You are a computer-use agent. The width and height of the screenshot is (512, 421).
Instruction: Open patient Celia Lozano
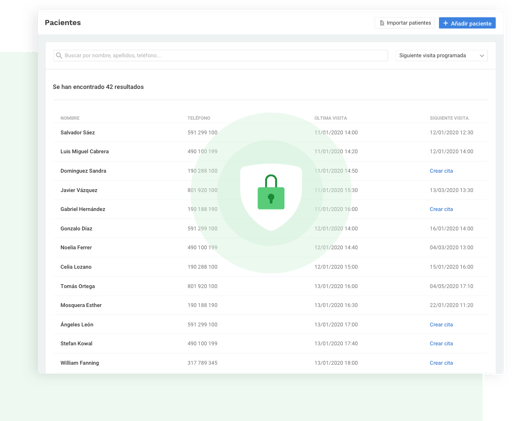76,267
